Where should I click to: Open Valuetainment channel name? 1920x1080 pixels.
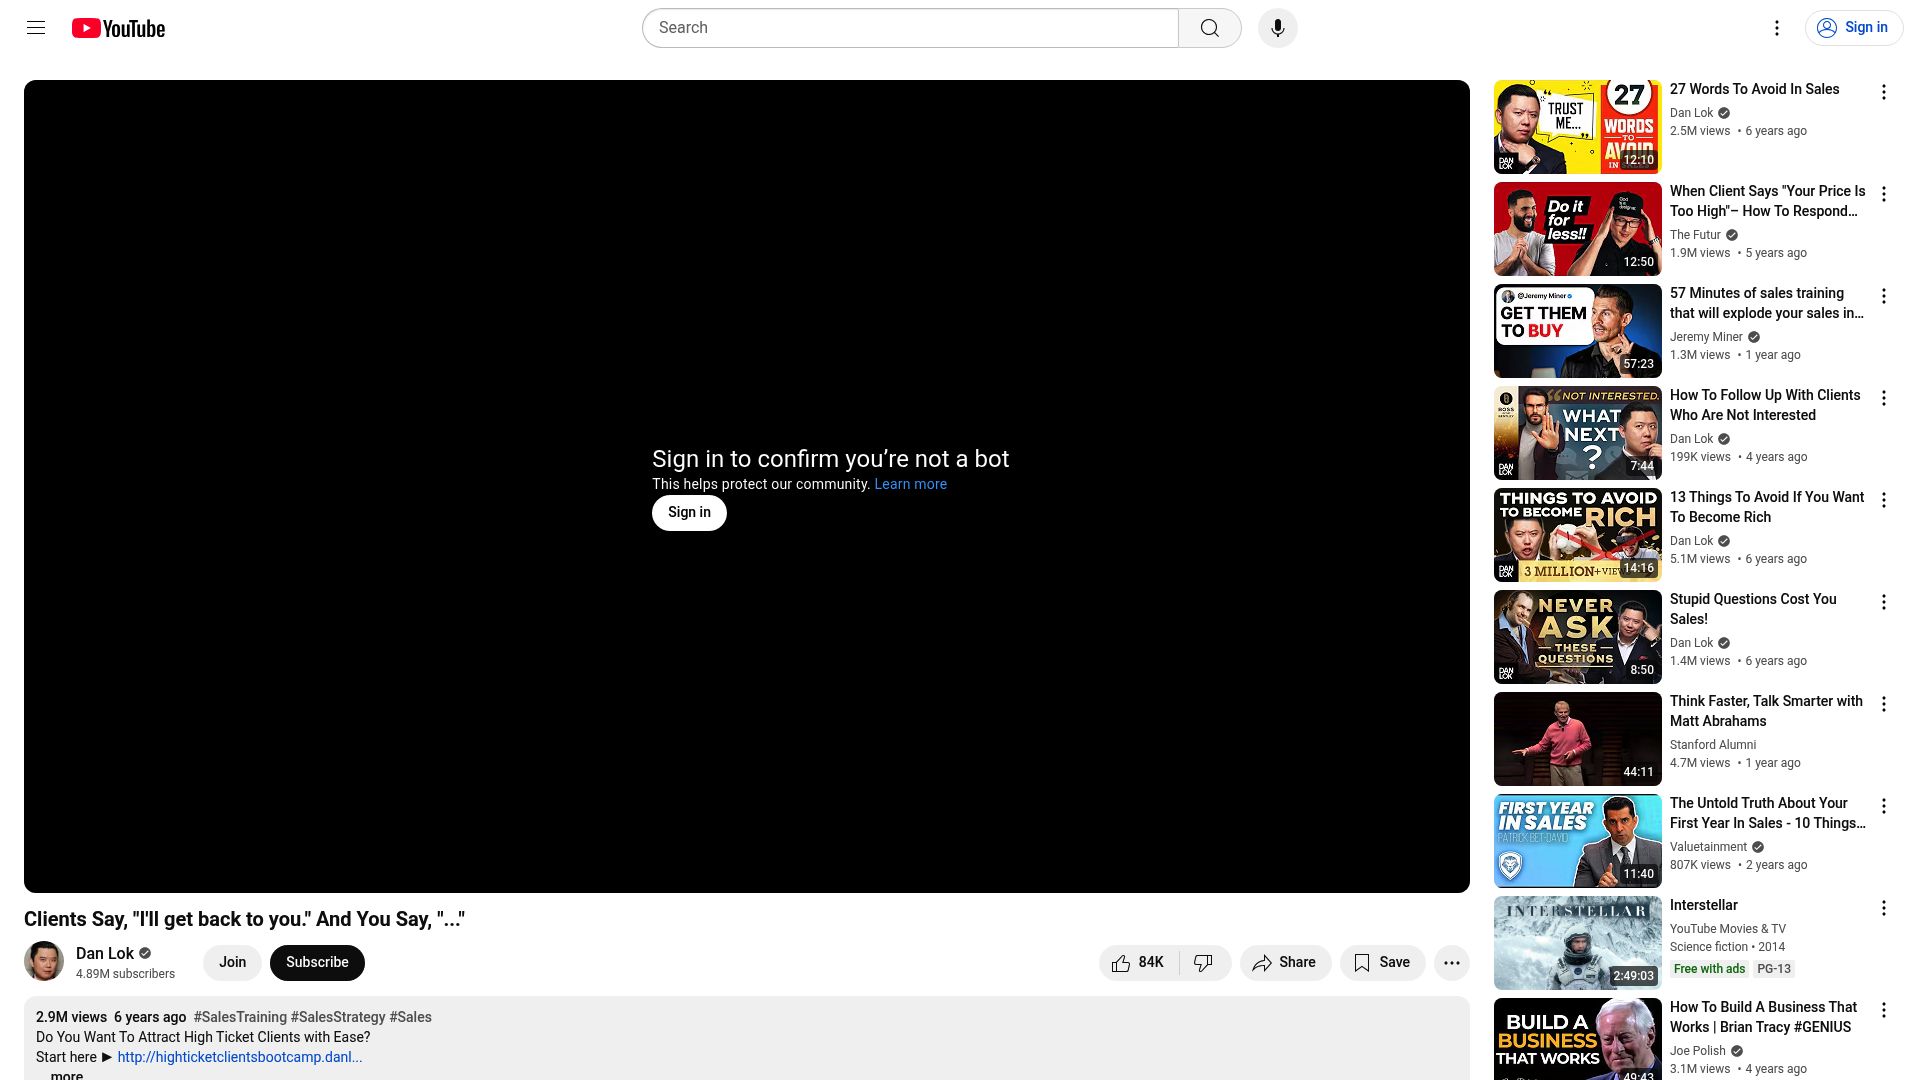(x=1708, y=847)
